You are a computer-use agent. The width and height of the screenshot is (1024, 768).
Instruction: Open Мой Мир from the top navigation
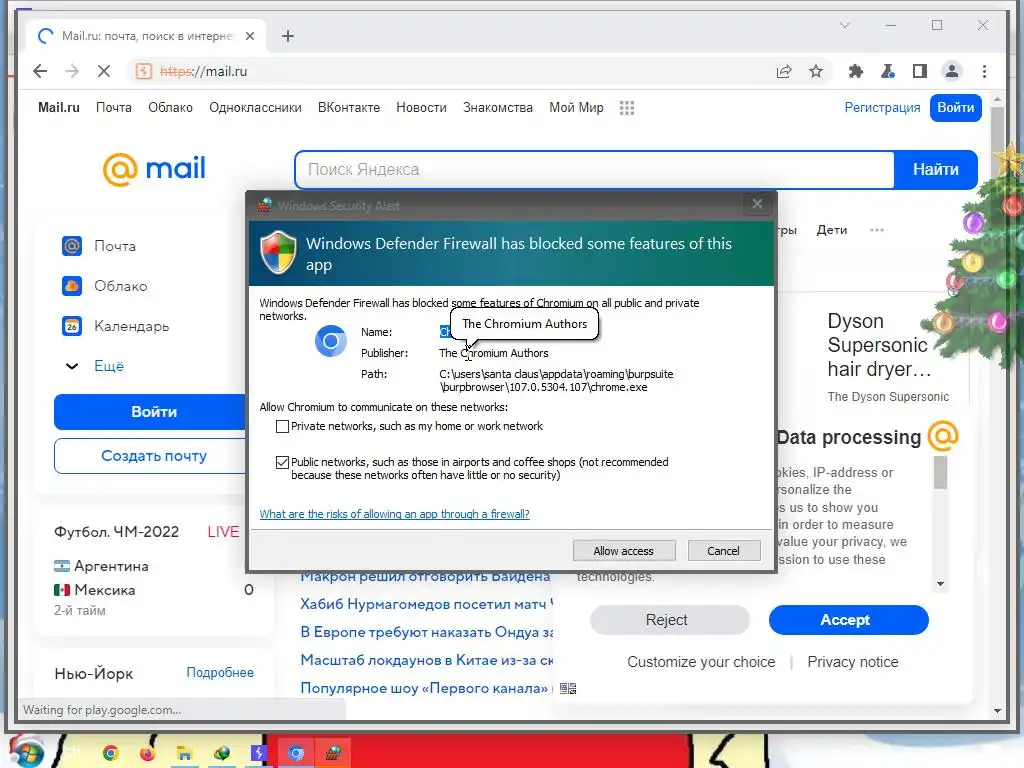(576, 108)
